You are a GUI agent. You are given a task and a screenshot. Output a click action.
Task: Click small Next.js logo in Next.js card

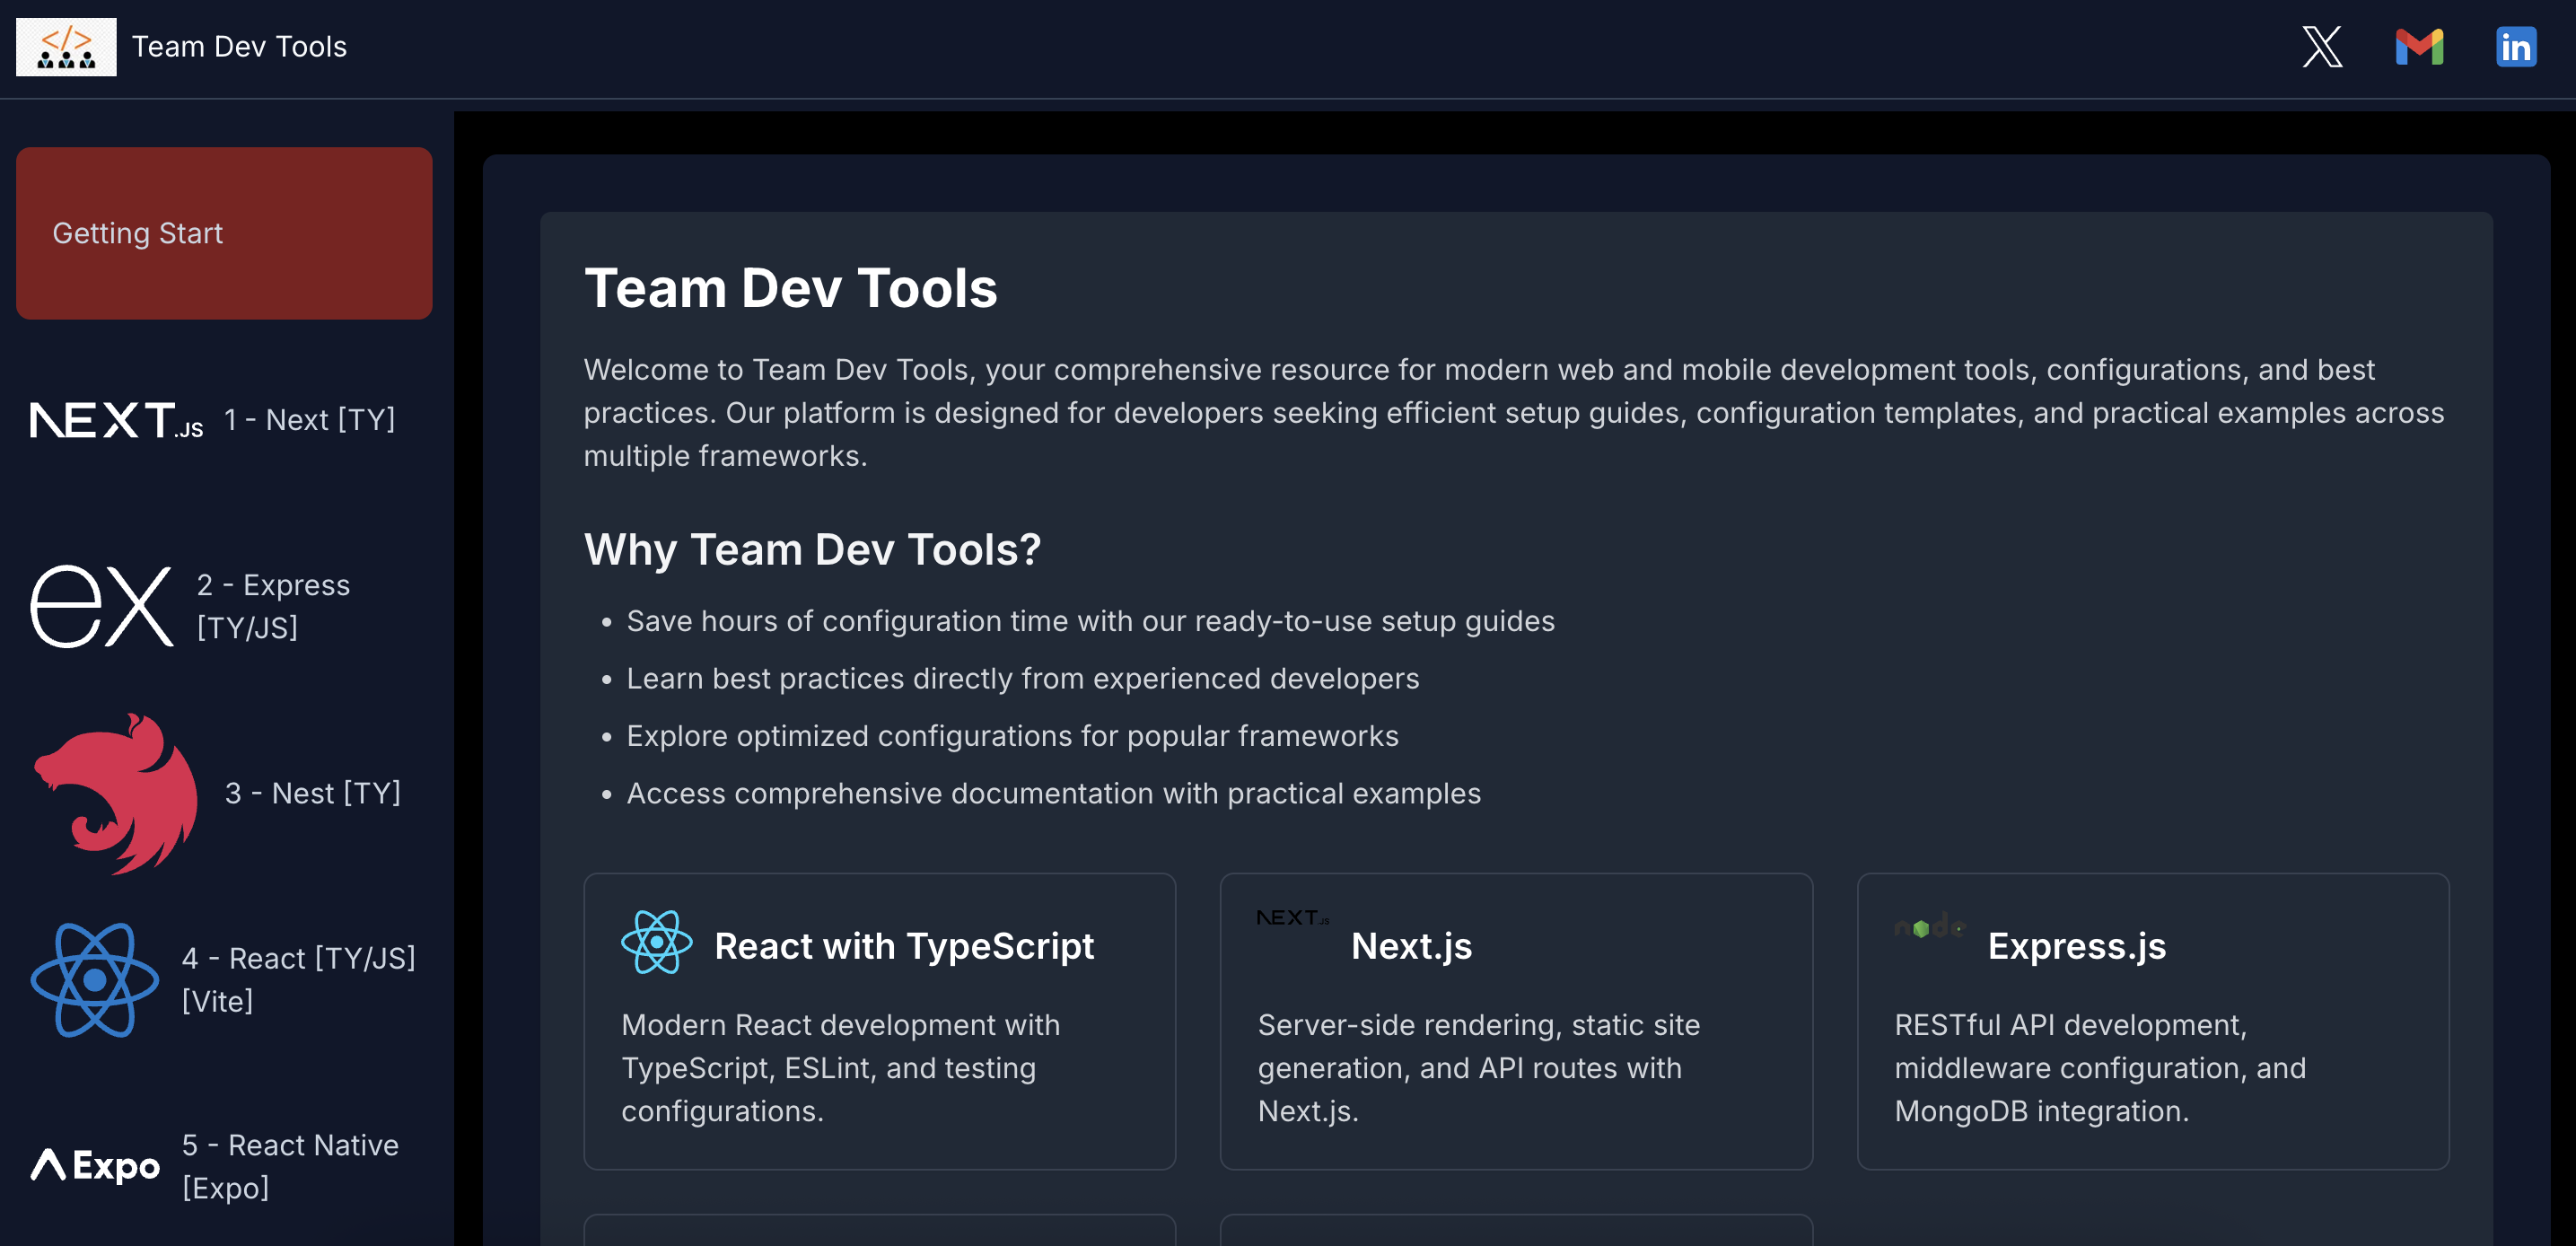pyautogui.click(x=1293, y=917)
